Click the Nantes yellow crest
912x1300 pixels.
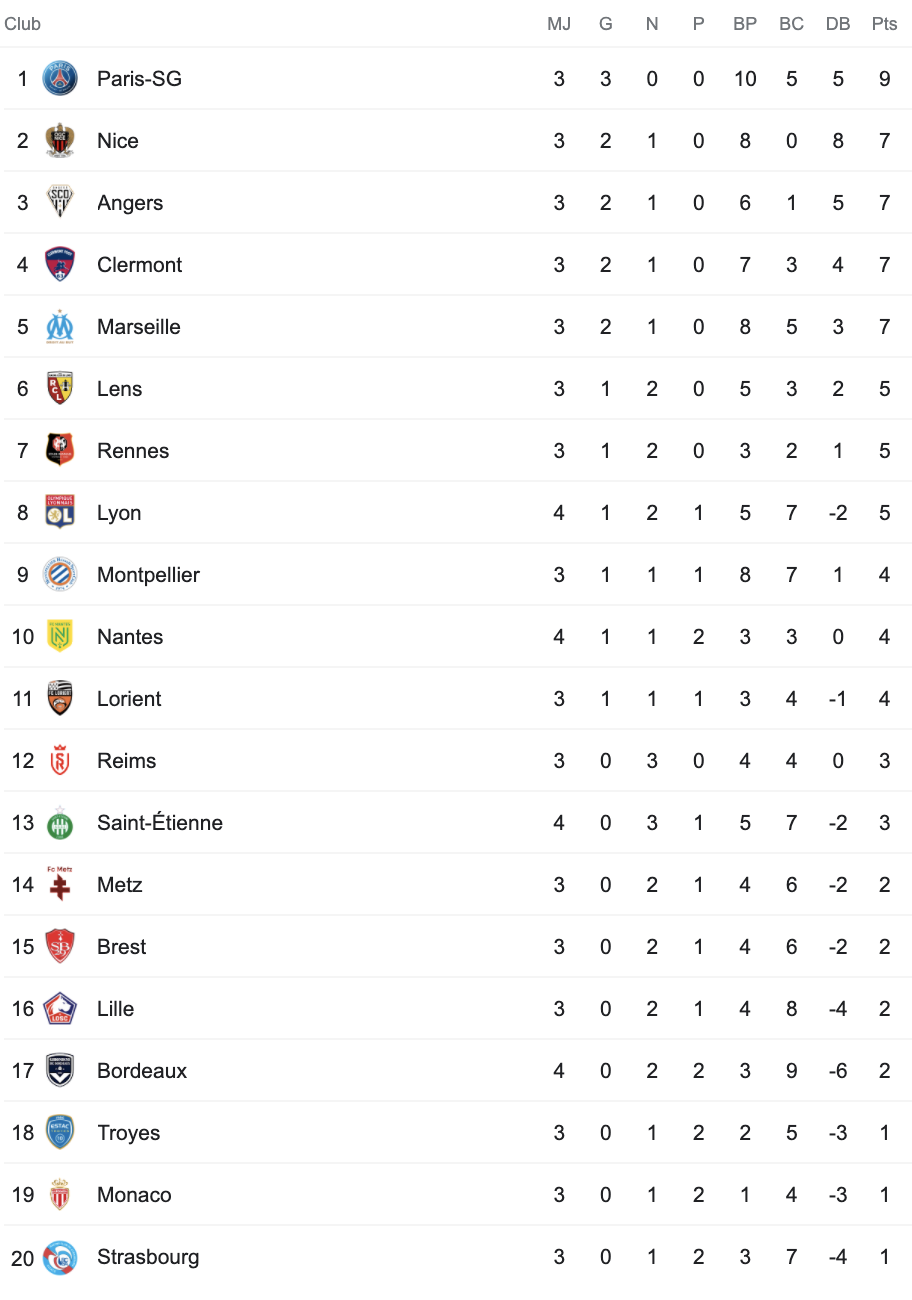(x=60, y=636)
